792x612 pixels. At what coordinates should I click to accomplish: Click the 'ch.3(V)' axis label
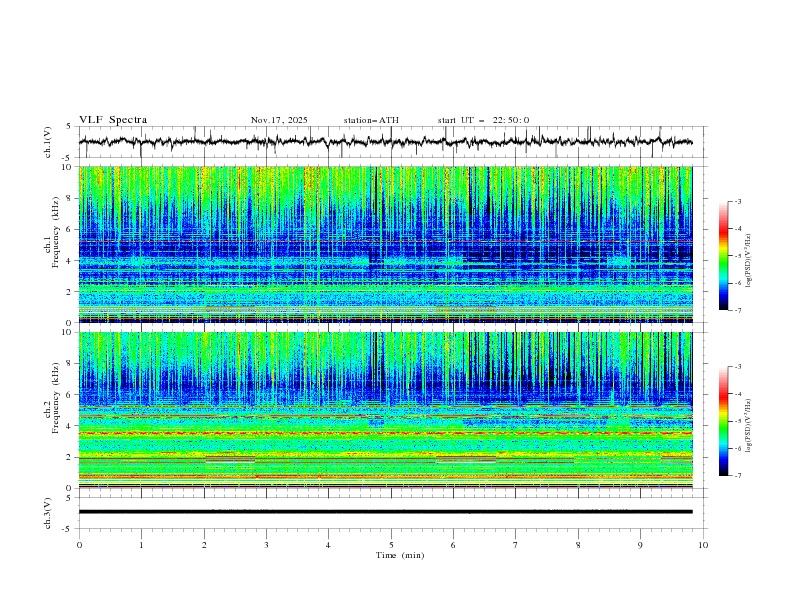[x=47, y=513]
